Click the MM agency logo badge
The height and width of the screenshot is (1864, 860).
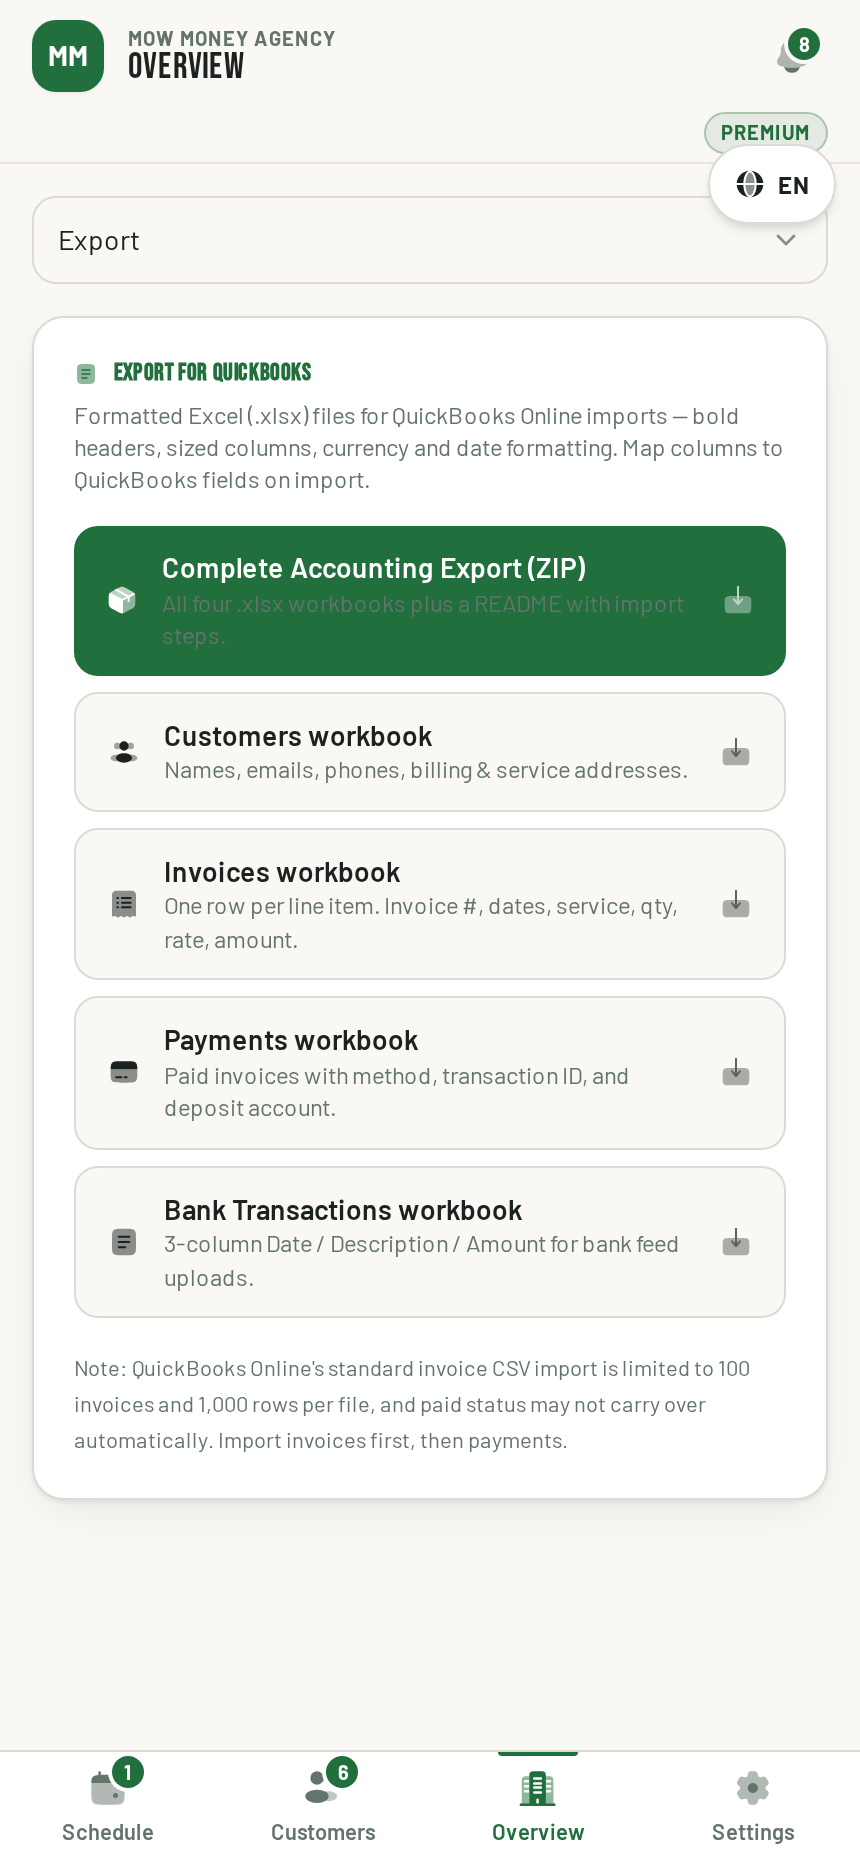tap(68, 56)
